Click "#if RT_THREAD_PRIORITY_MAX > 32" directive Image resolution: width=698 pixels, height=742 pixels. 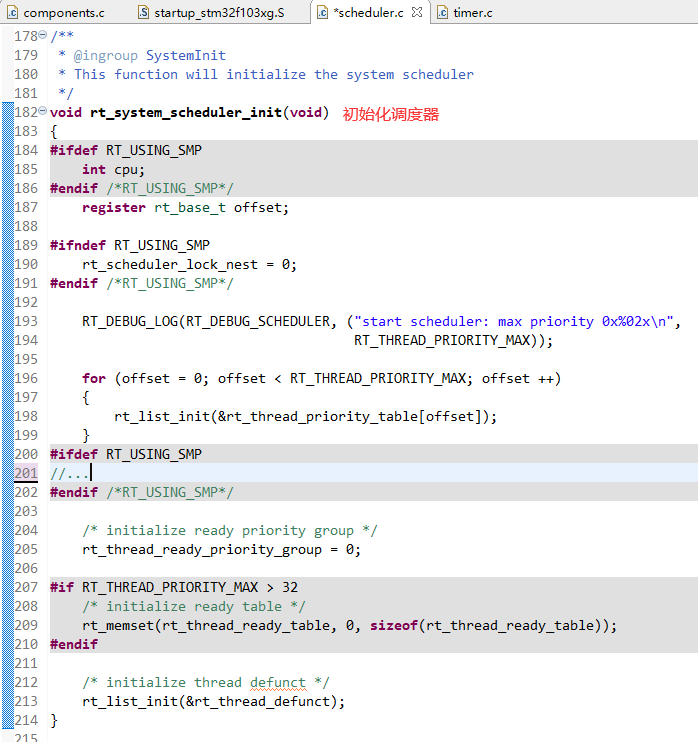click(174, 587)
